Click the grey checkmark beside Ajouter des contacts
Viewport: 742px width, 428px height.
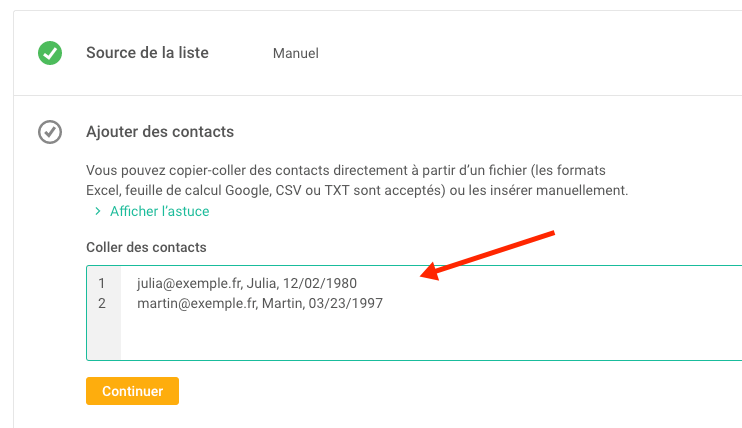tap(50, 132)
